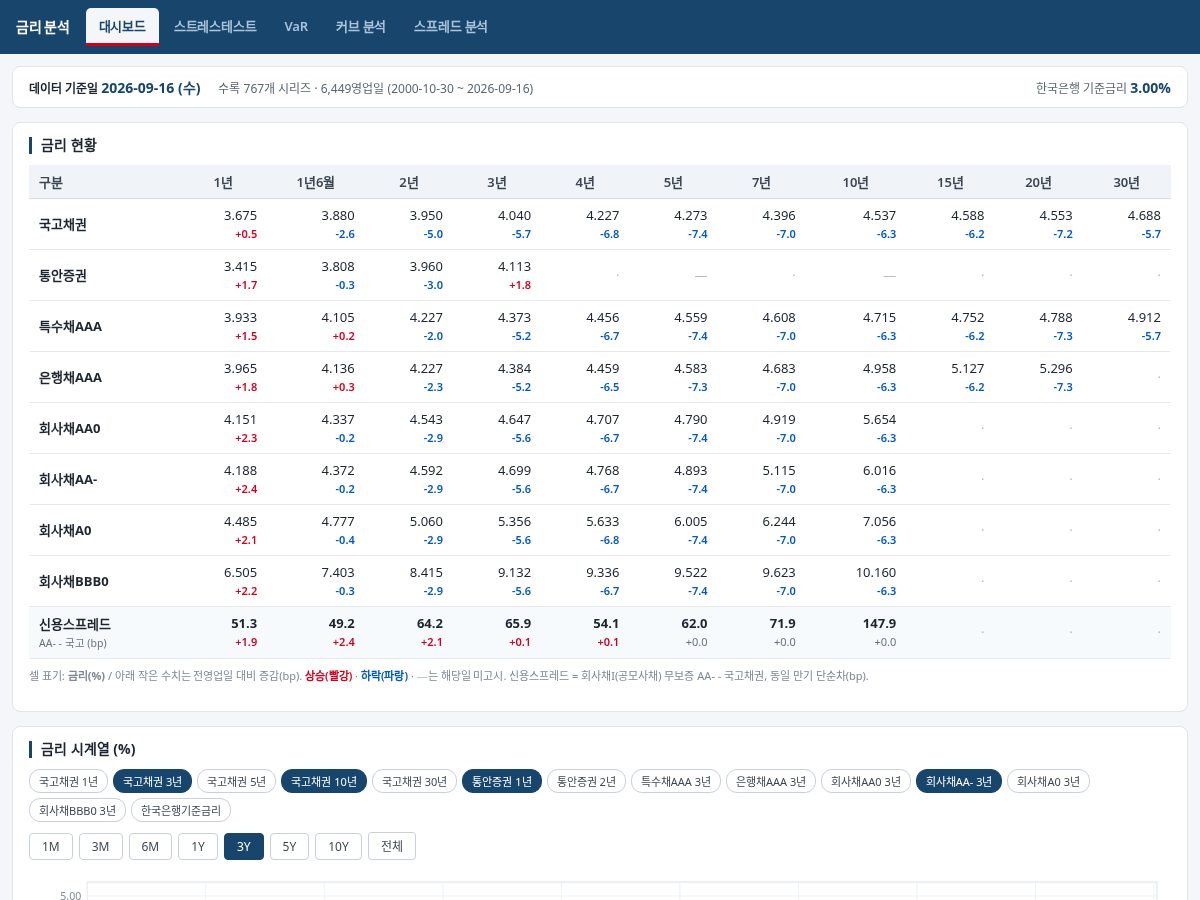Viewport: 1200px width, 900px height.
Task: Deselect the 국고채권 3년 series chip
Action: tap(153, 781)
